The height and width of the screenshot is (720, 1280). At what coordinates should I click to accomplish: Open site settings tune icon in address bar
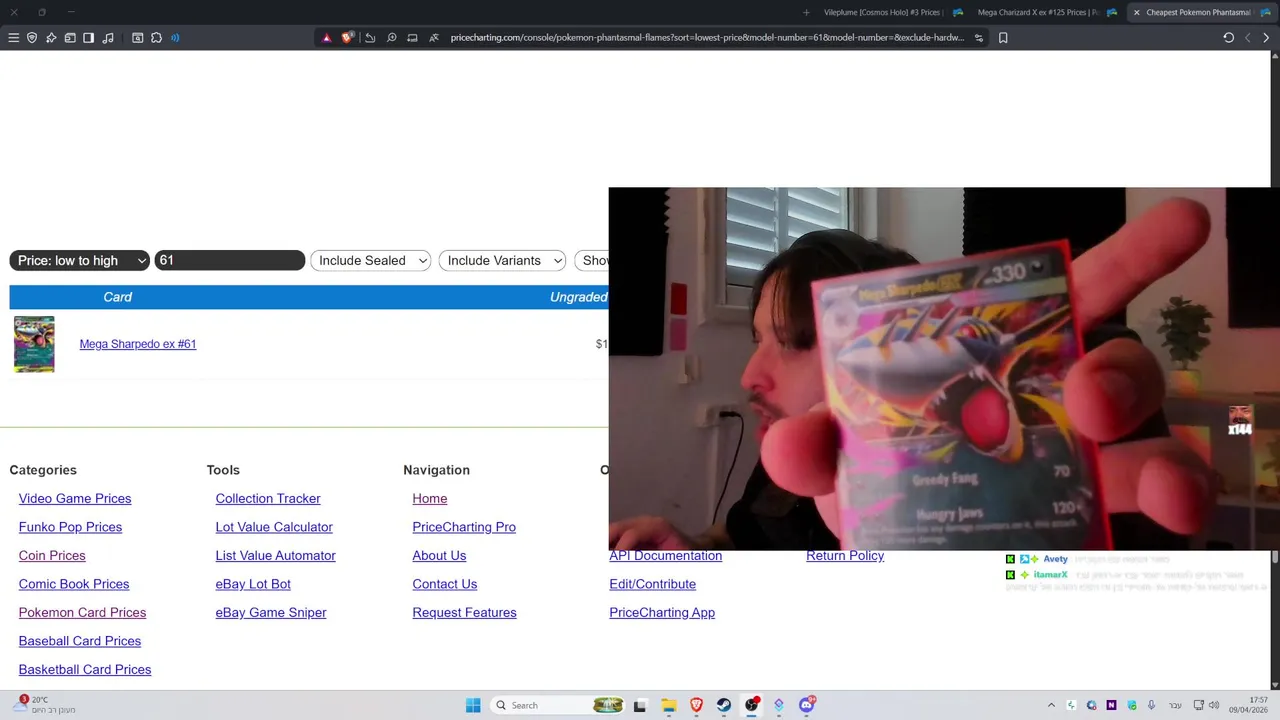click(979, 38)
